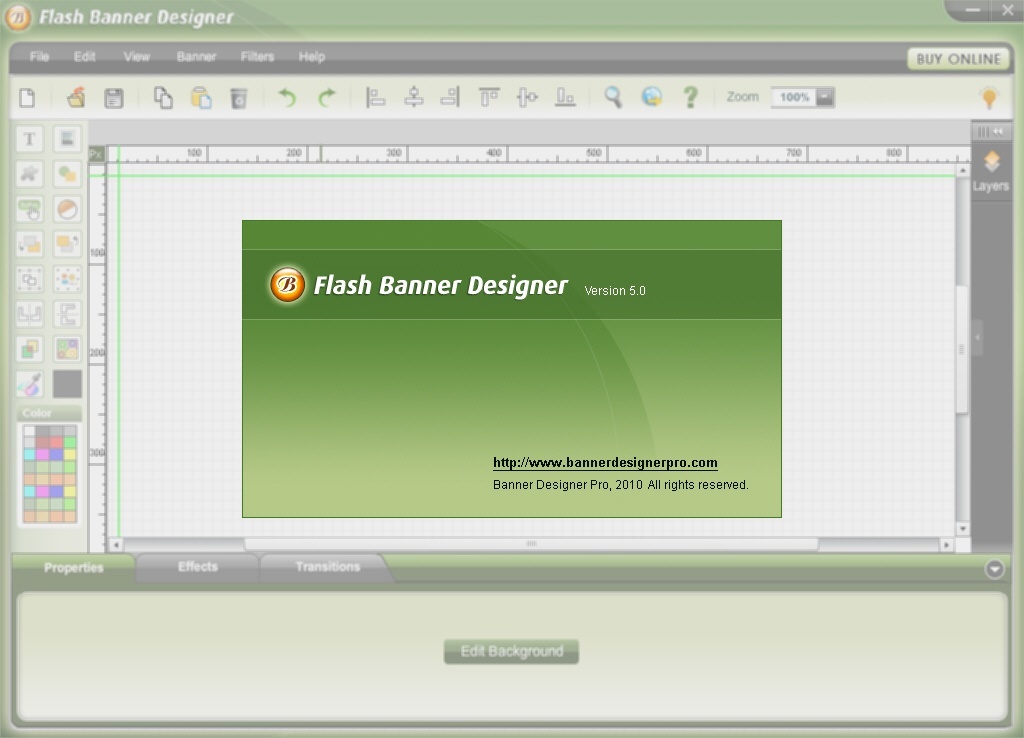Click the Redo arrow in the toolbar
Screen dimensions: 1024x738
328,97
